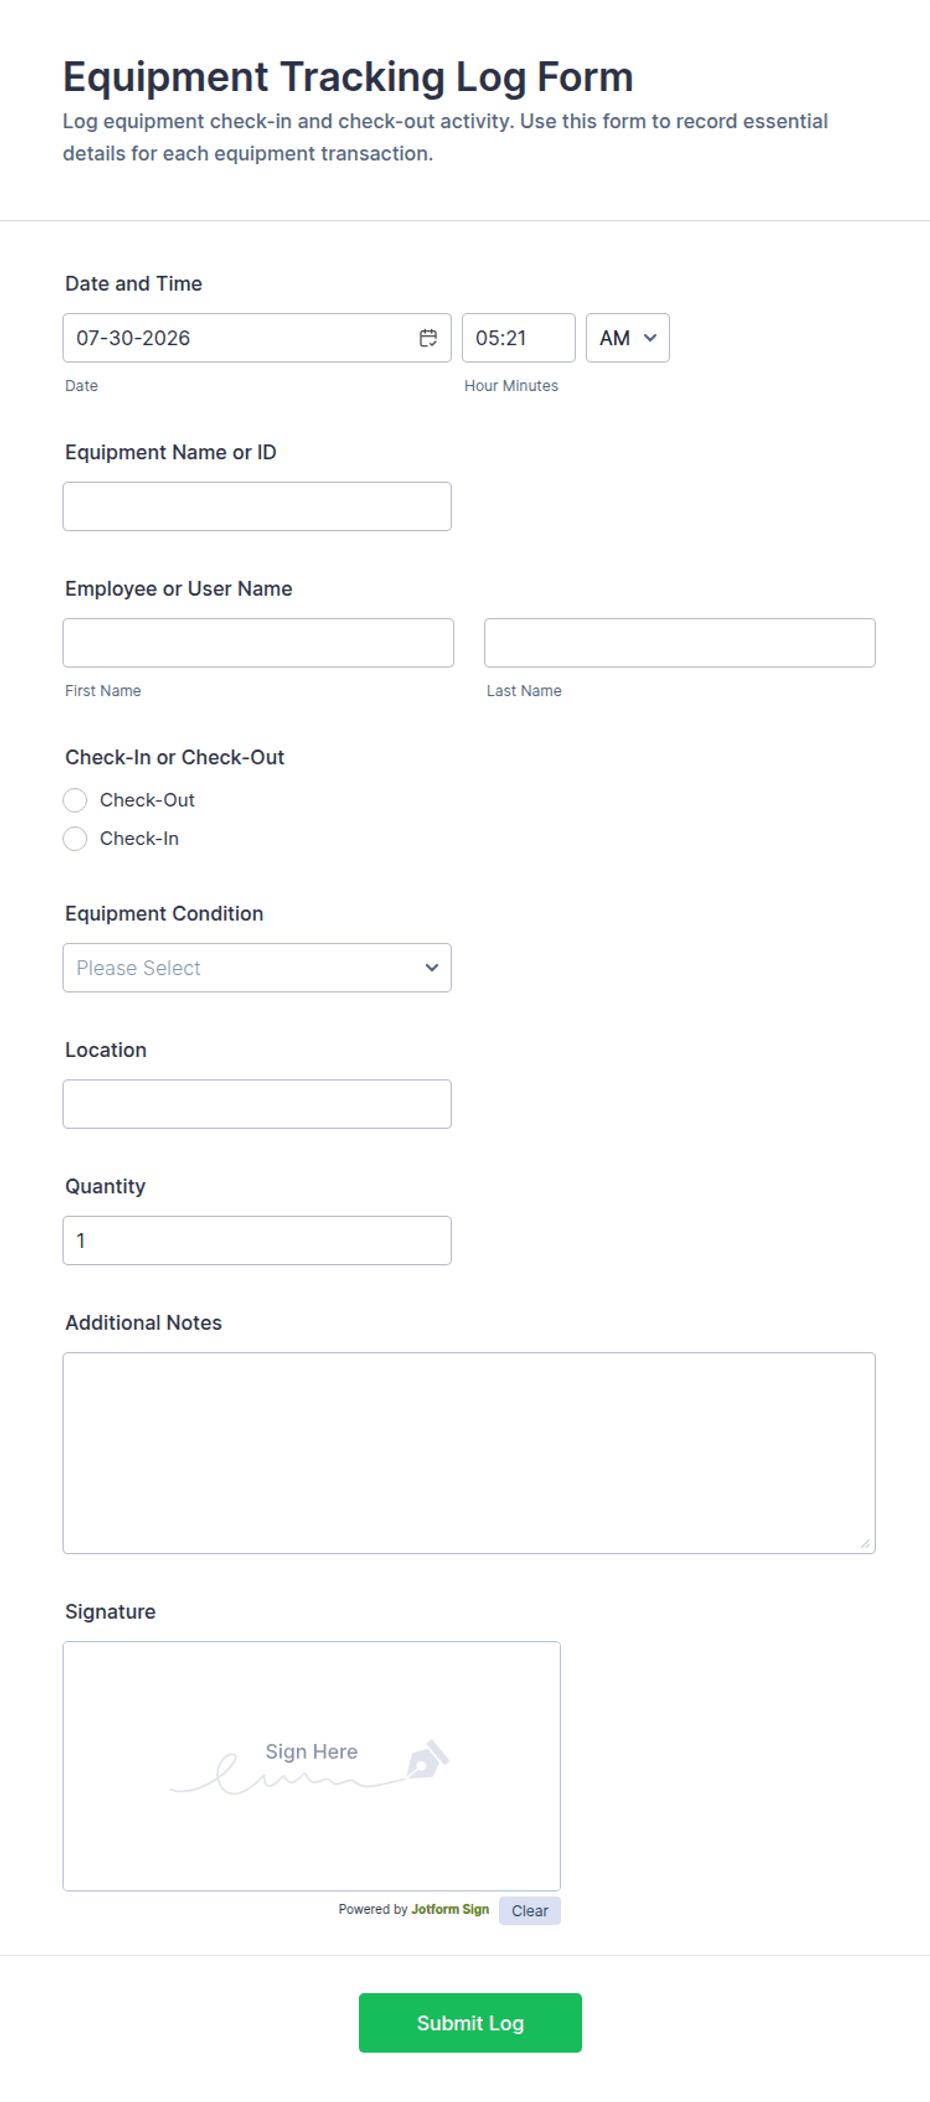Open the calendar date picker icon

coord(428,338)
